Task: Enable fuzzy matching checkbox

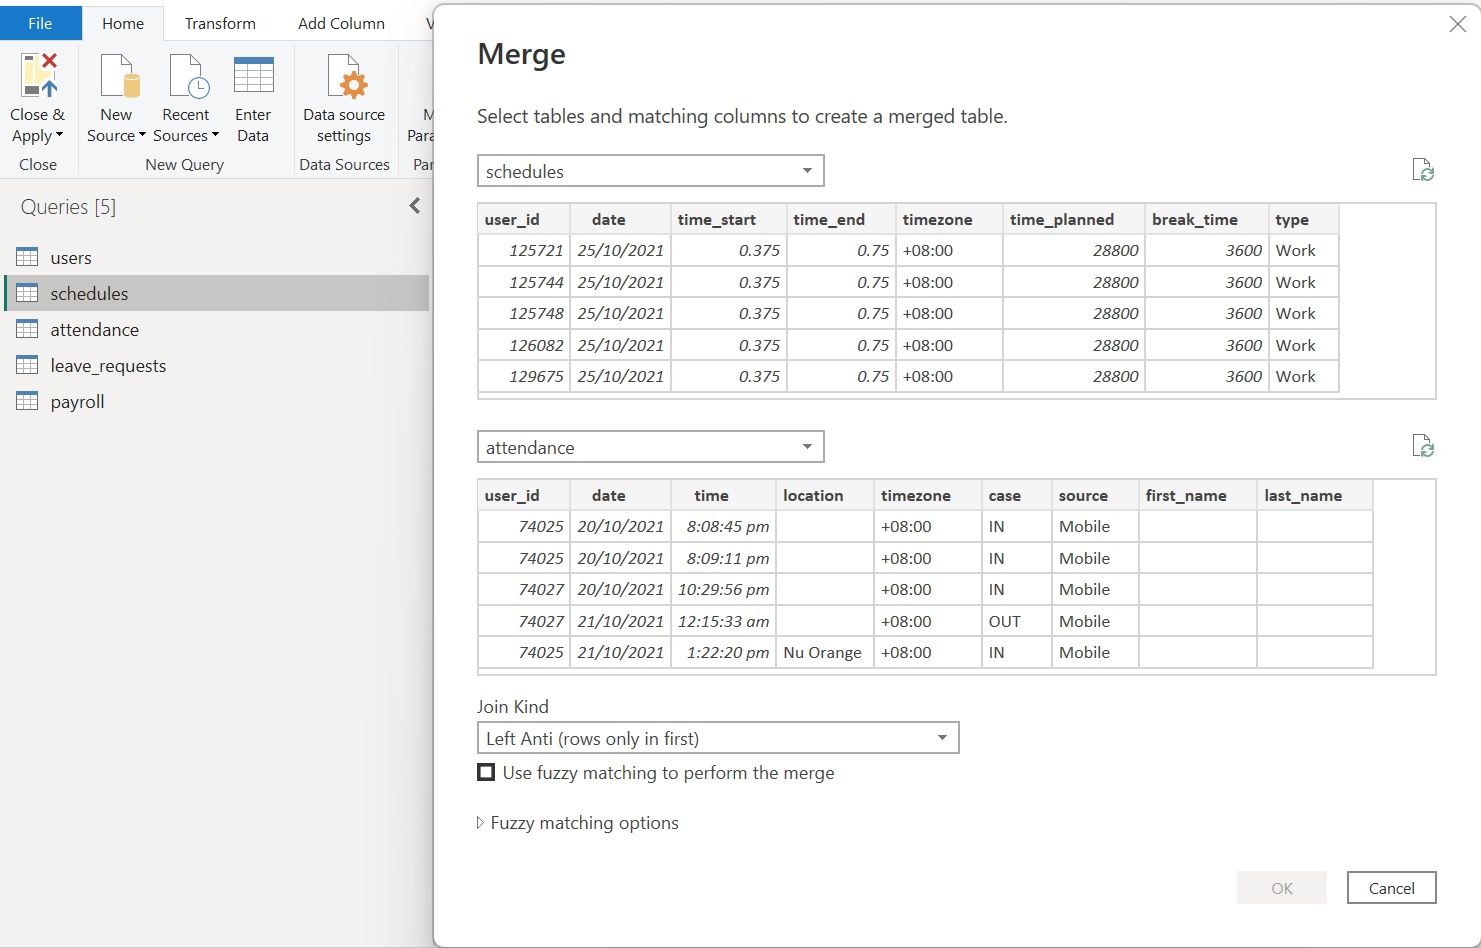Action: point(486,772)
